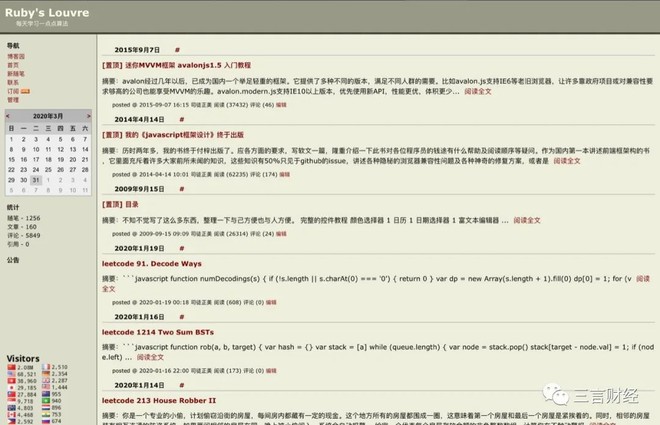Go to next month in the calendar
The width and height of the screenshot is (660, 425).
pyautogui.click(x=88, y=116)
